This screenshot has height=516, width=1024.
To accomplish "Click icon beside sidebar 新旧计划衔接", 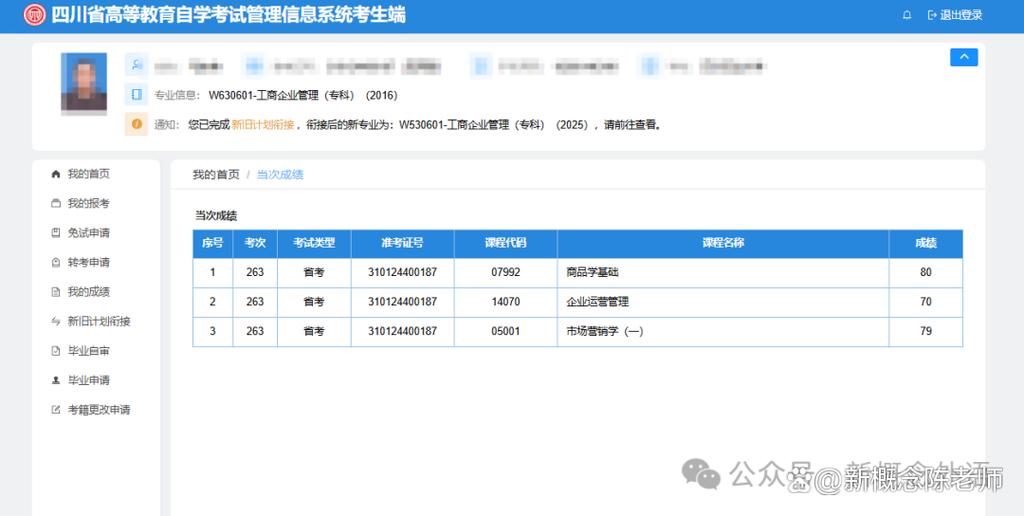I will 56,321.
